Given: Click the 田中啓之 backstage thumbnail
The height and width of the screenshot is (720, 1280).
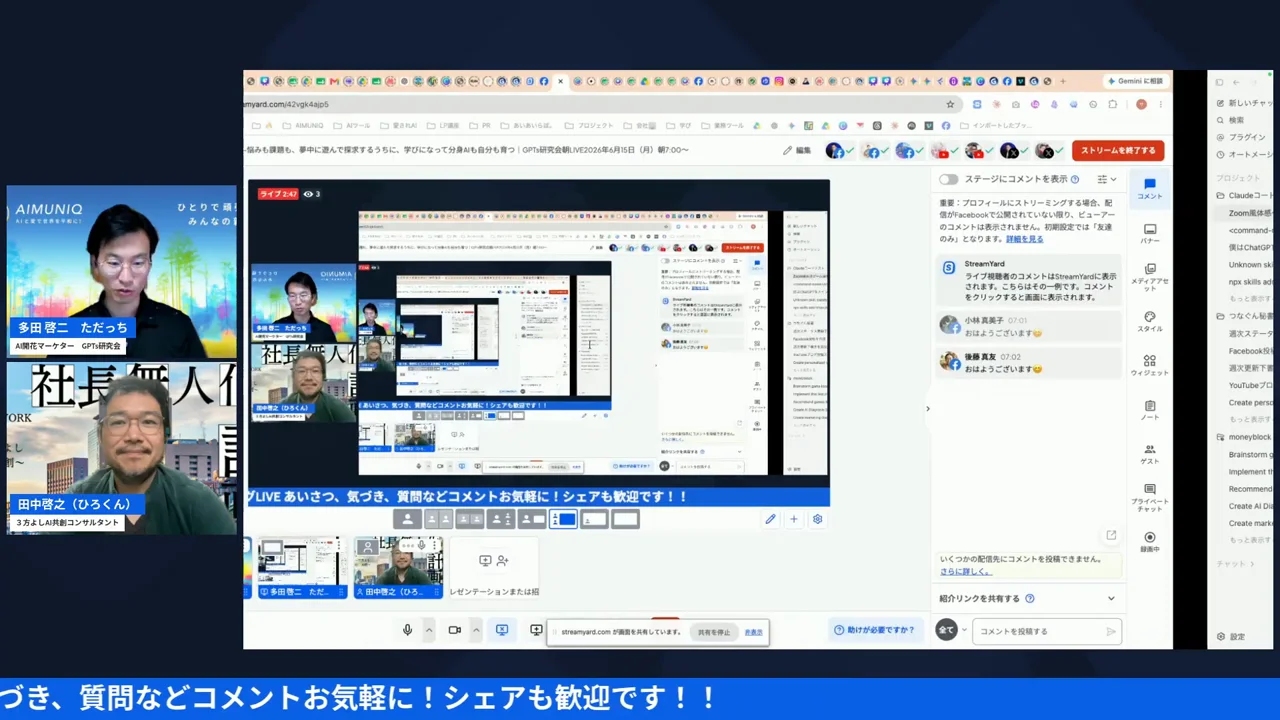Looking at the screenshot, I should 398,567.
